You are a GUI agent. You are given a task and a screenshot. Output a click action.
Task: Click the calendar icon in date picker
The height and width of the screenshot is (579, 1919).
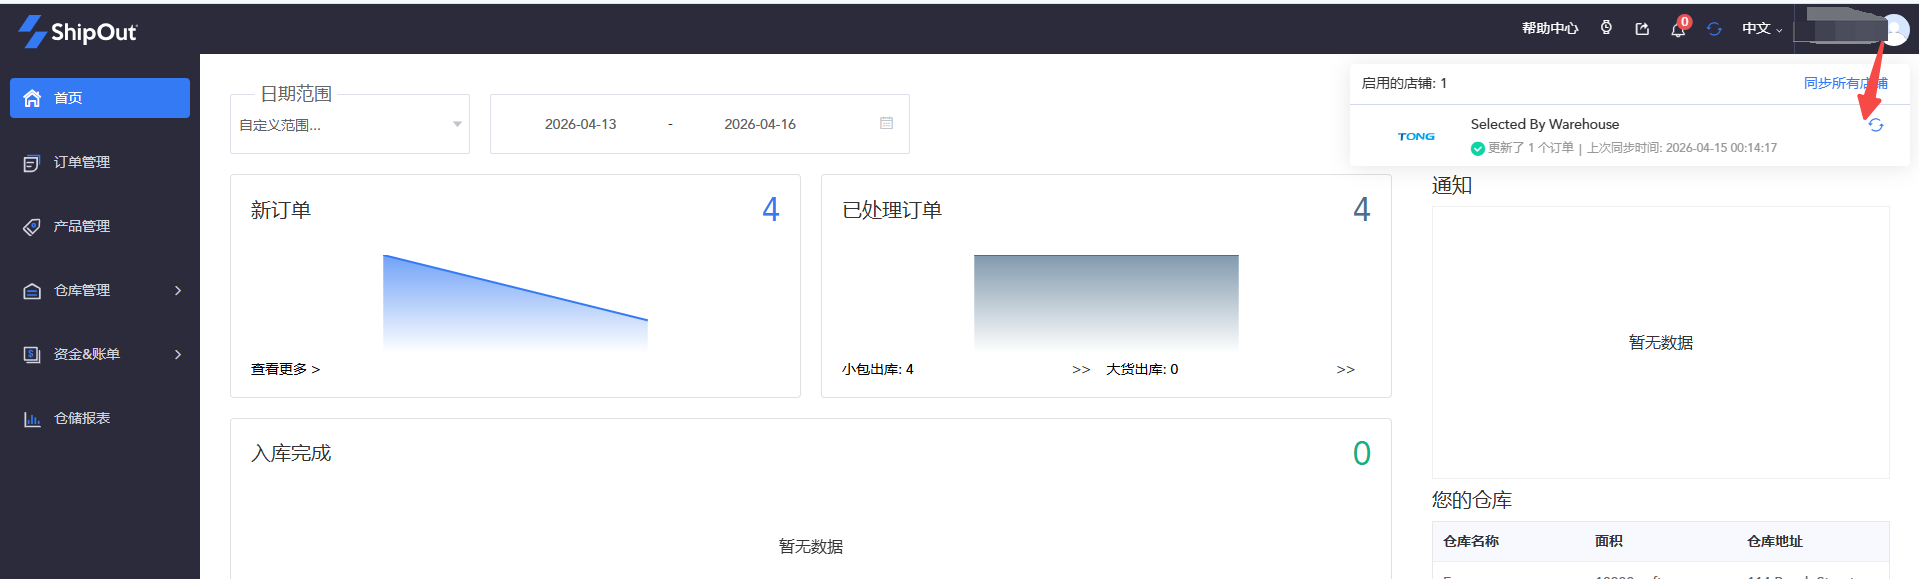(x=886, y=123)
